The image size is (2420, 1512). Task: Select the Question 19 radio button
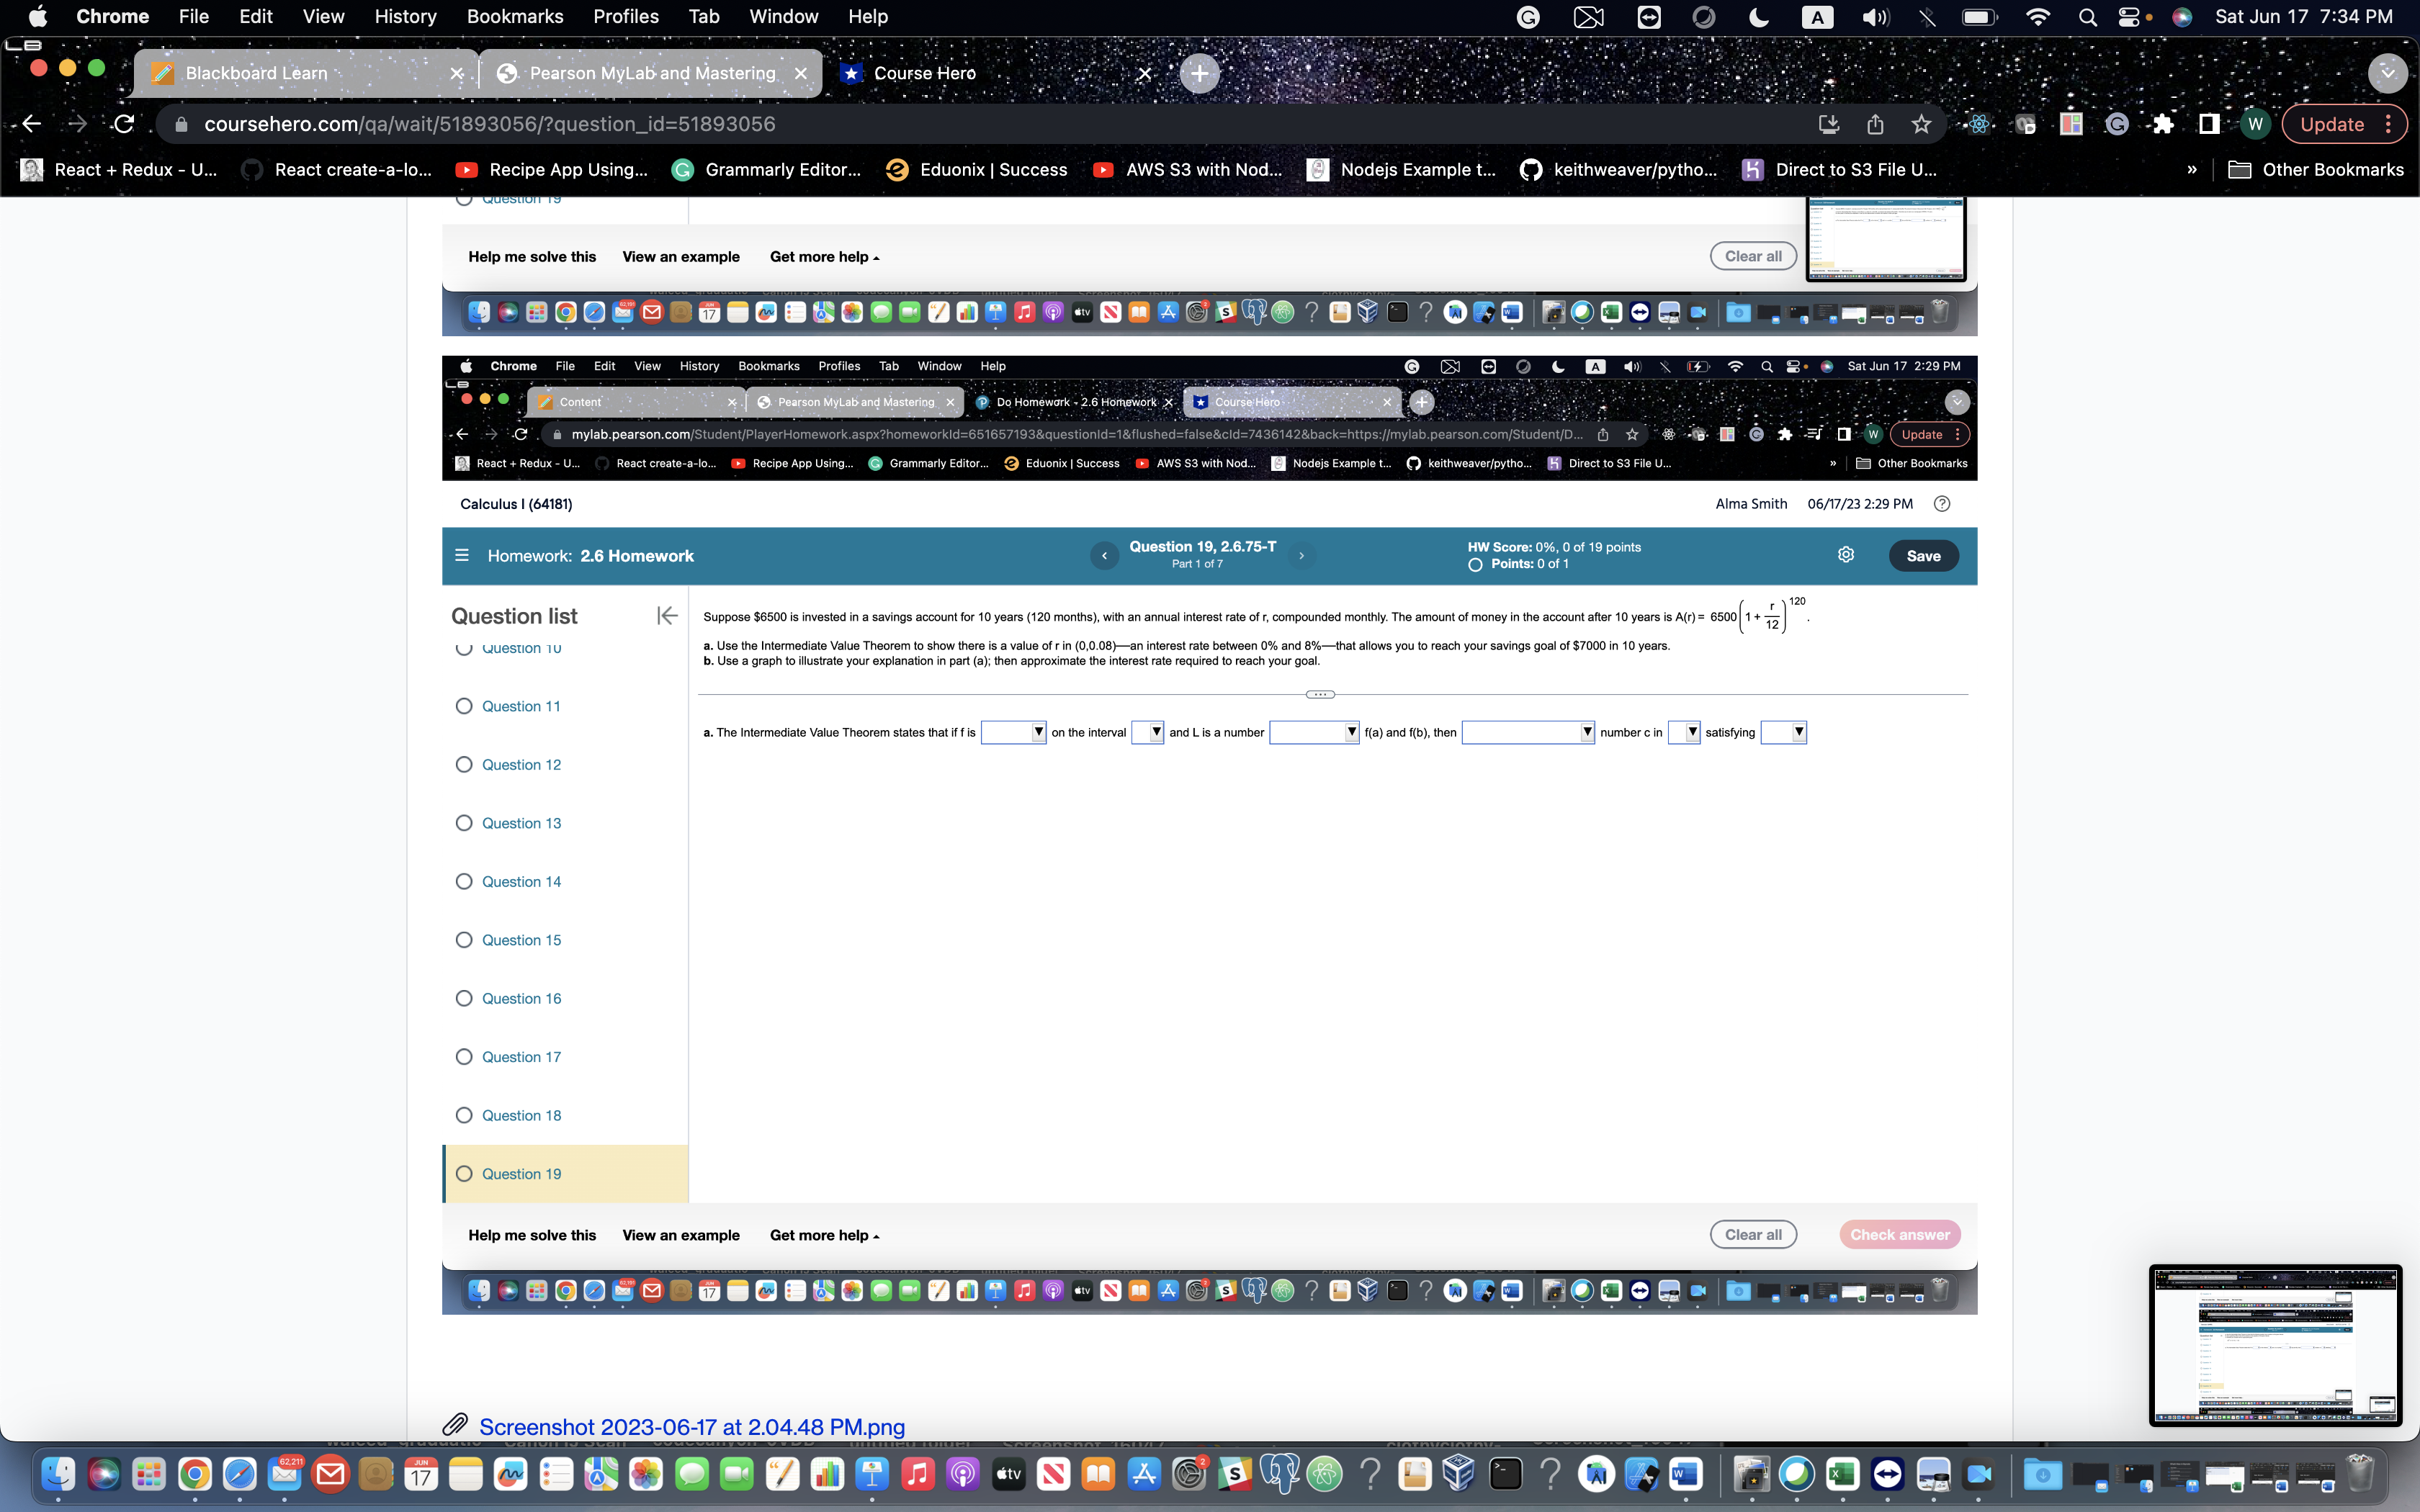pos(464,1174)
